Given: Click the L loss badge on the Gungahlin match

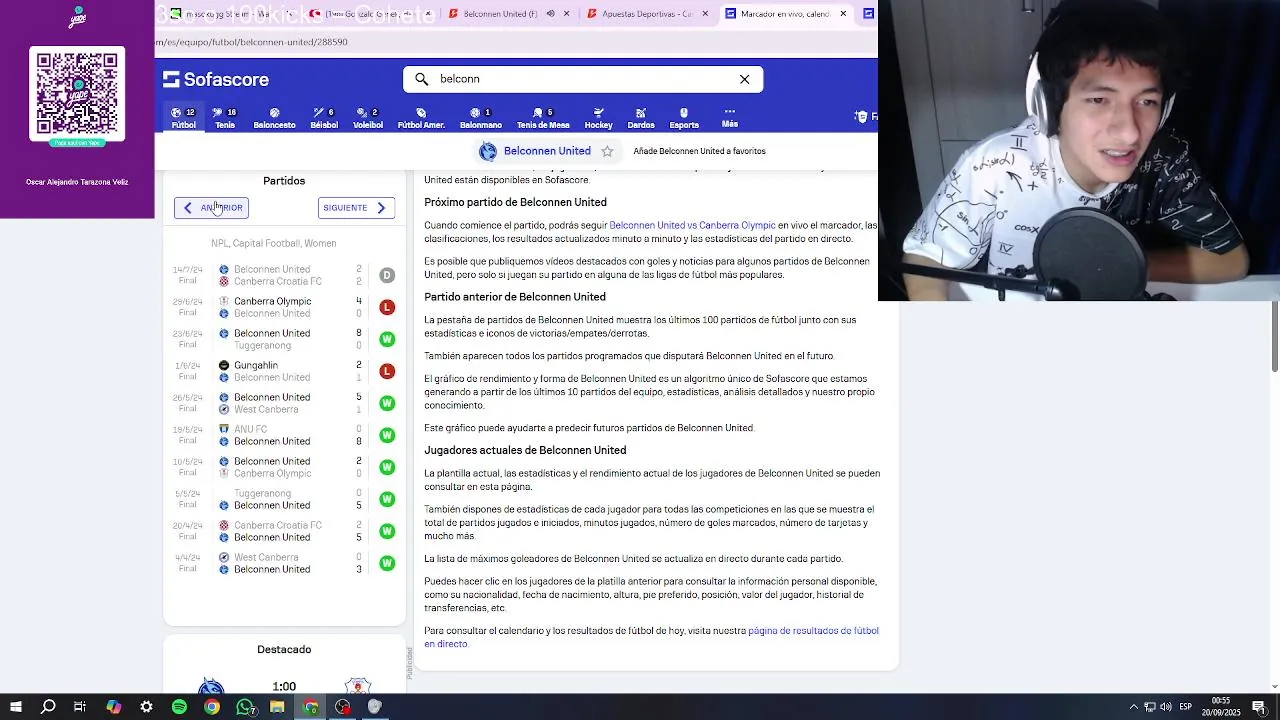Looking at the screenshot, I should tap(387, 371).
